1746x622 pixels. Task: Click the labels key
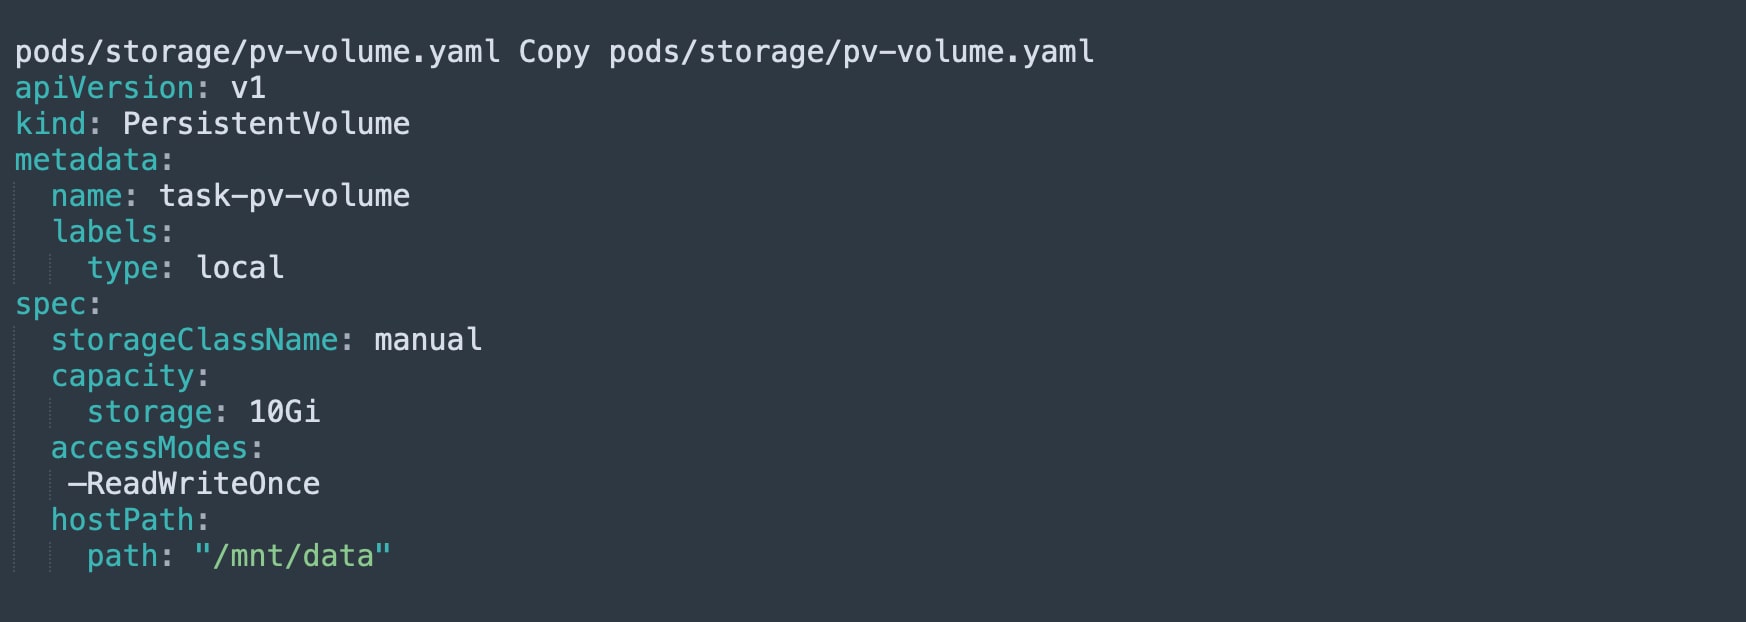coord(104,232)
